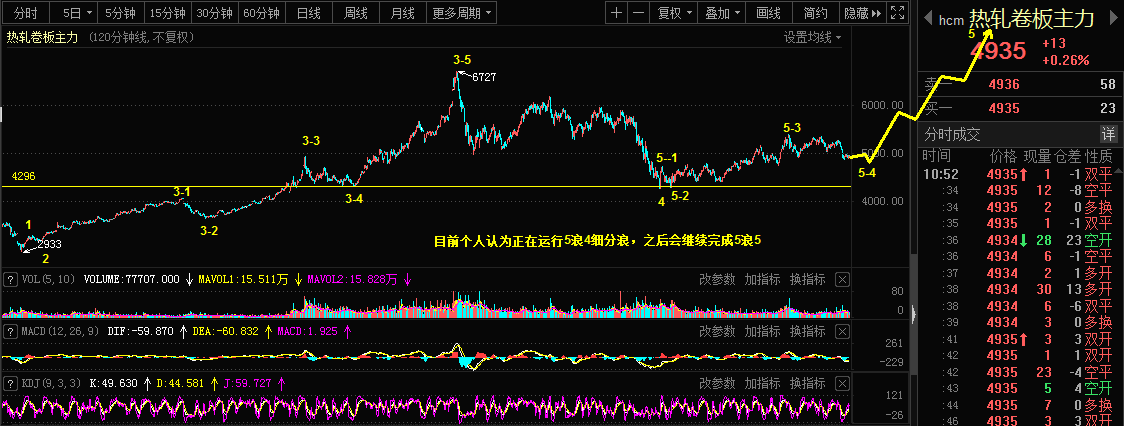
Task: Click 时间 column header
Action: coord(936,156)
